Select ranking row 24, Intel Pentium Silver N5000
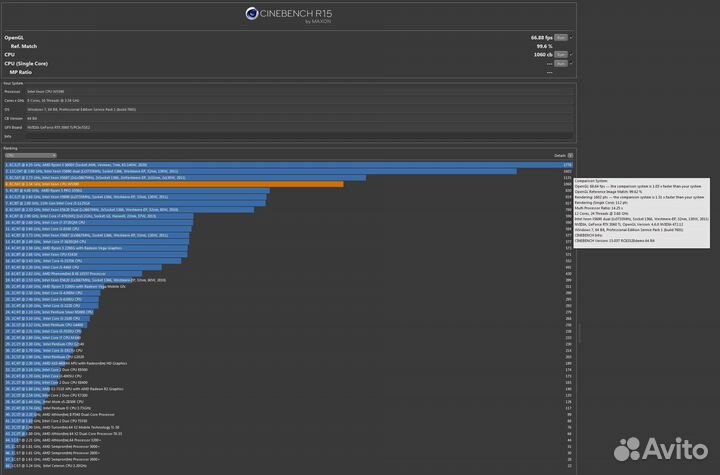The width and height of the screenshot is (720, 475). point(288,312)
